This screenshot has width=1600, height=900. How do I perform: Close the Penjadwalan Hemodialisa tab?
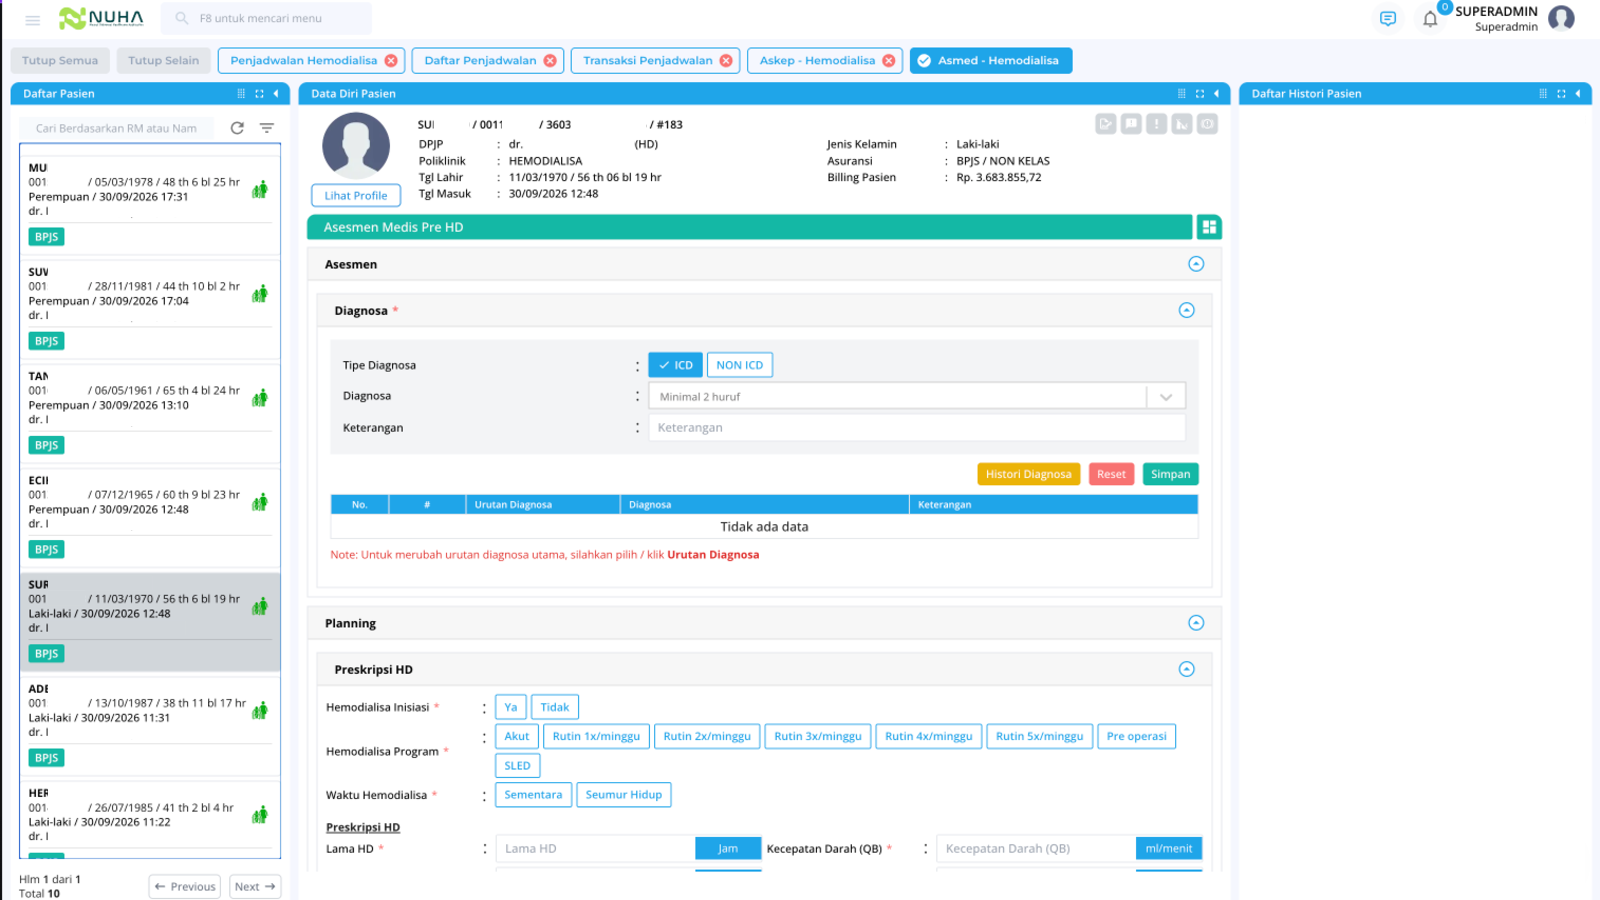point(391,61)
